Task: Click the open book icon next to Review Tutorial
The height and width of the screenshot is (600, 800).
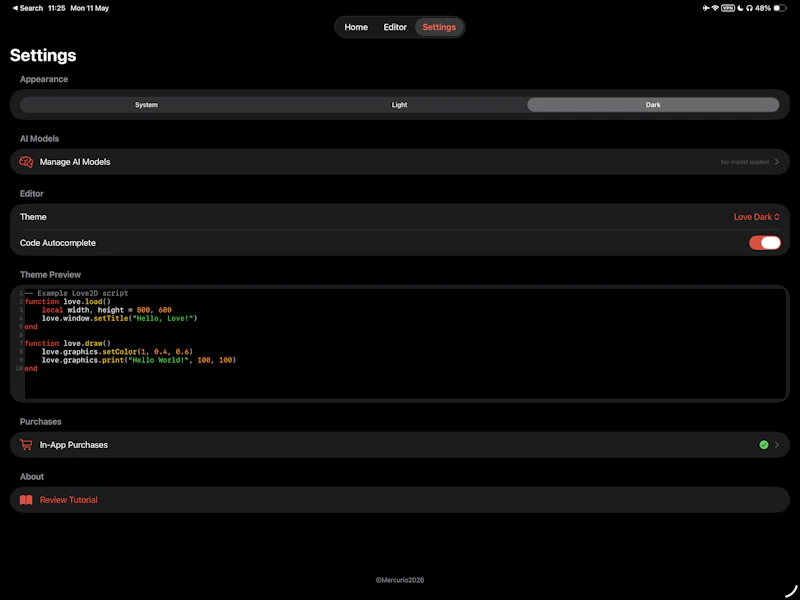Action: [x=26, y=500]
